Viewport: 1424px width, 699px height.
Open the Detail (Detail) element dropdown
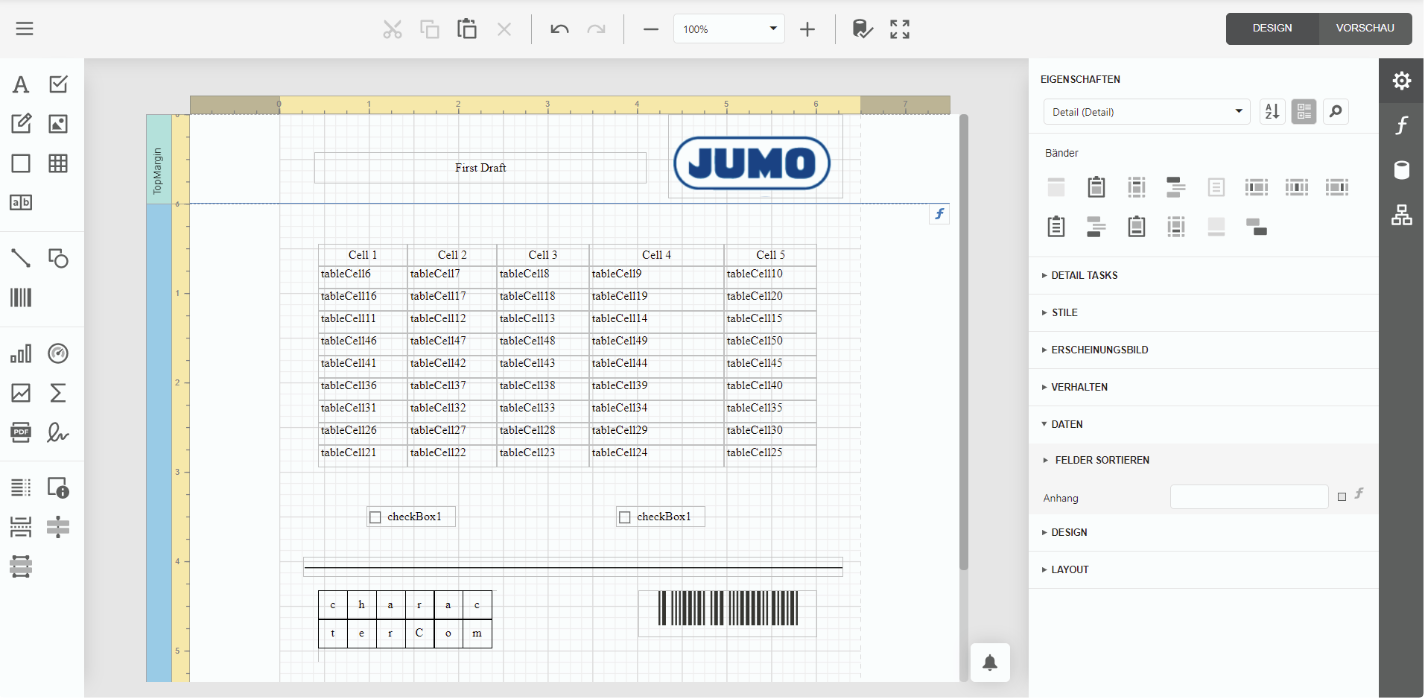tap(1146, 112)
